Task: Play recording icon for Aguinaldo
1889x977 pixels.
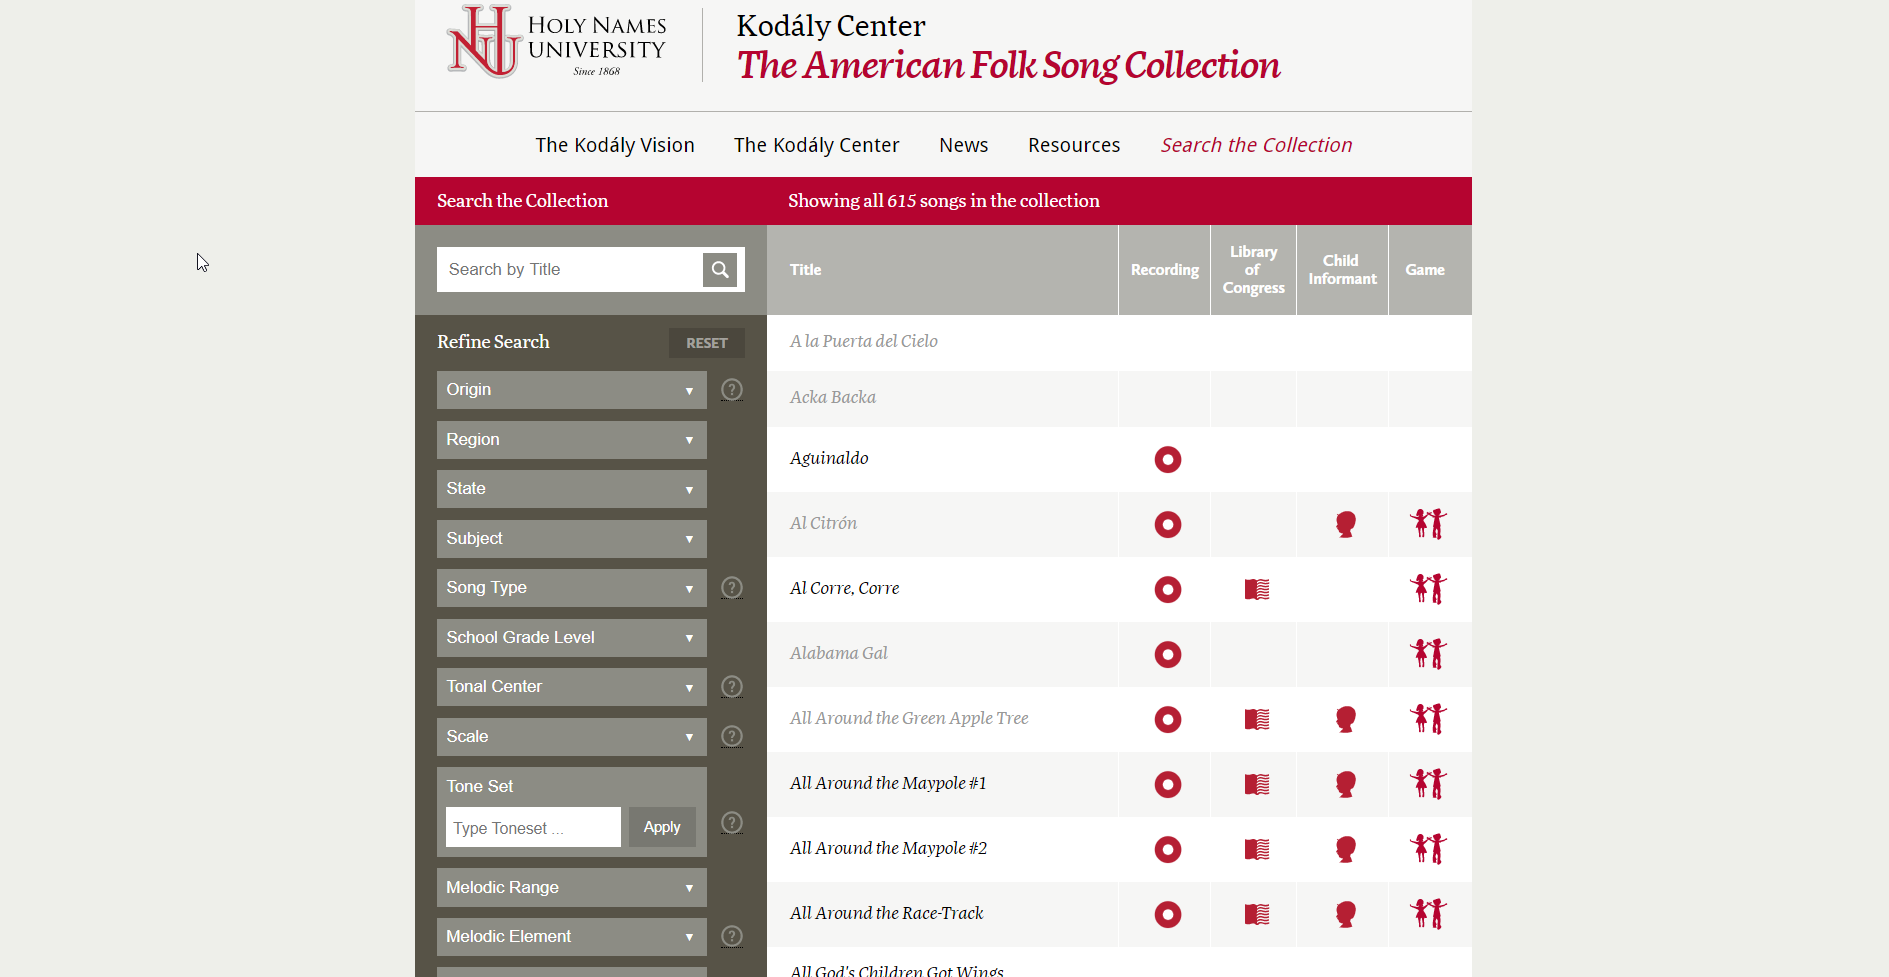Action: coord(1168,459)
